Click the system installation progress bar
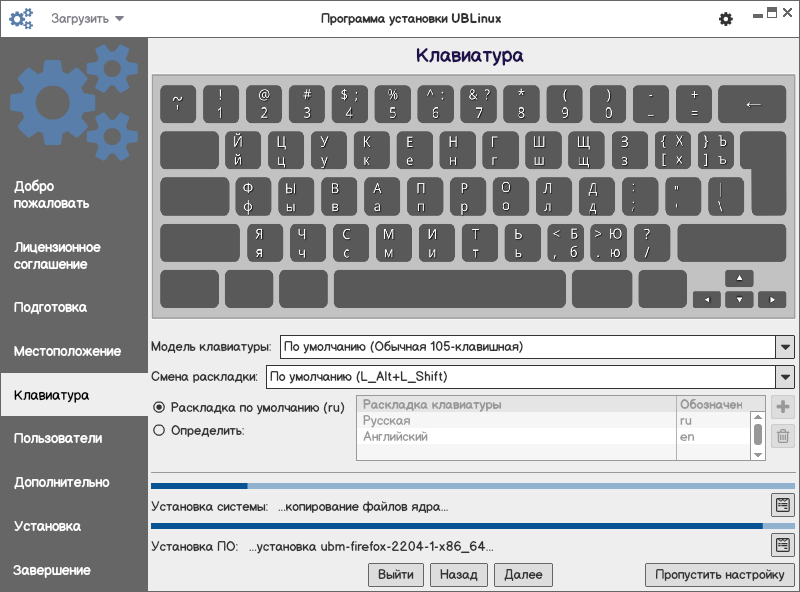The width and height of the screenshot is (800, 592). coord(472,486)
